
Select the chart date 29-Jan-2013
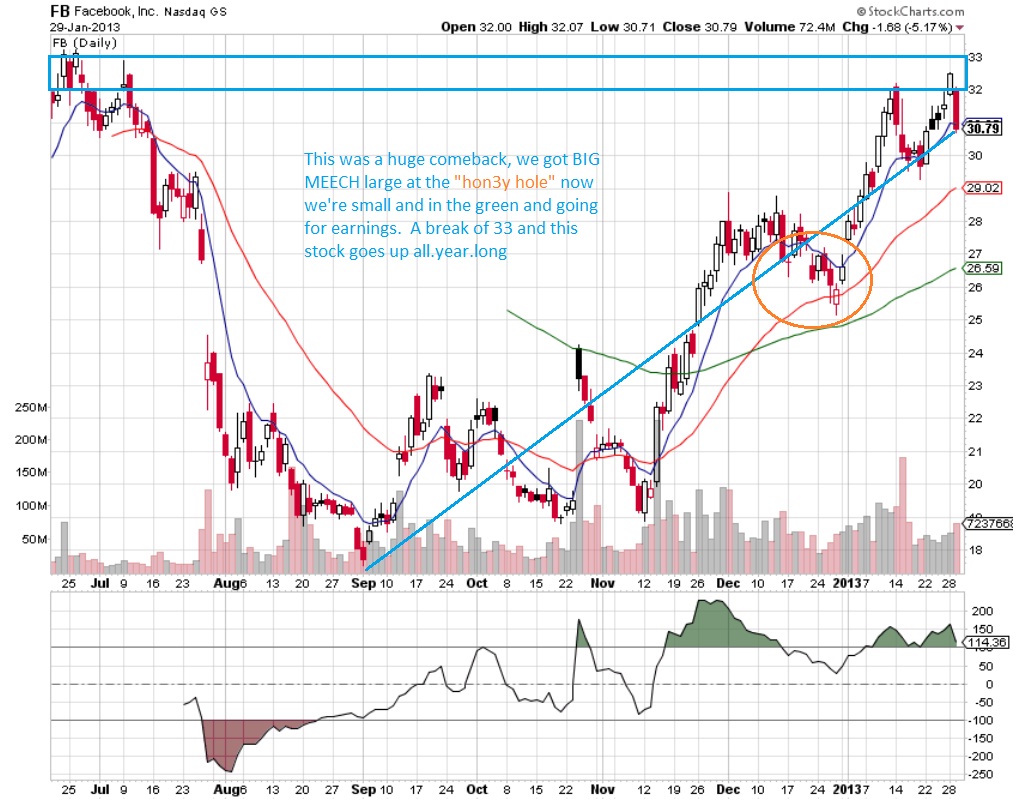pos(85,27)
